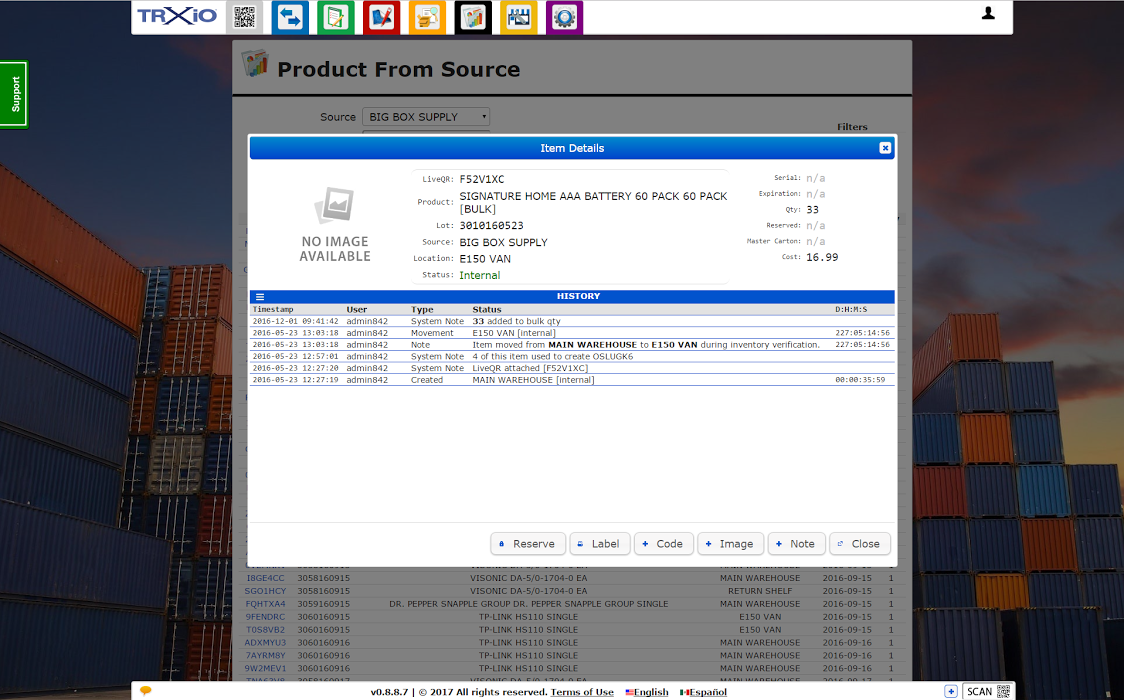Expand the Filters section
The width and height of the screenshot is (1124, 700).
click(x=852, y=127)
